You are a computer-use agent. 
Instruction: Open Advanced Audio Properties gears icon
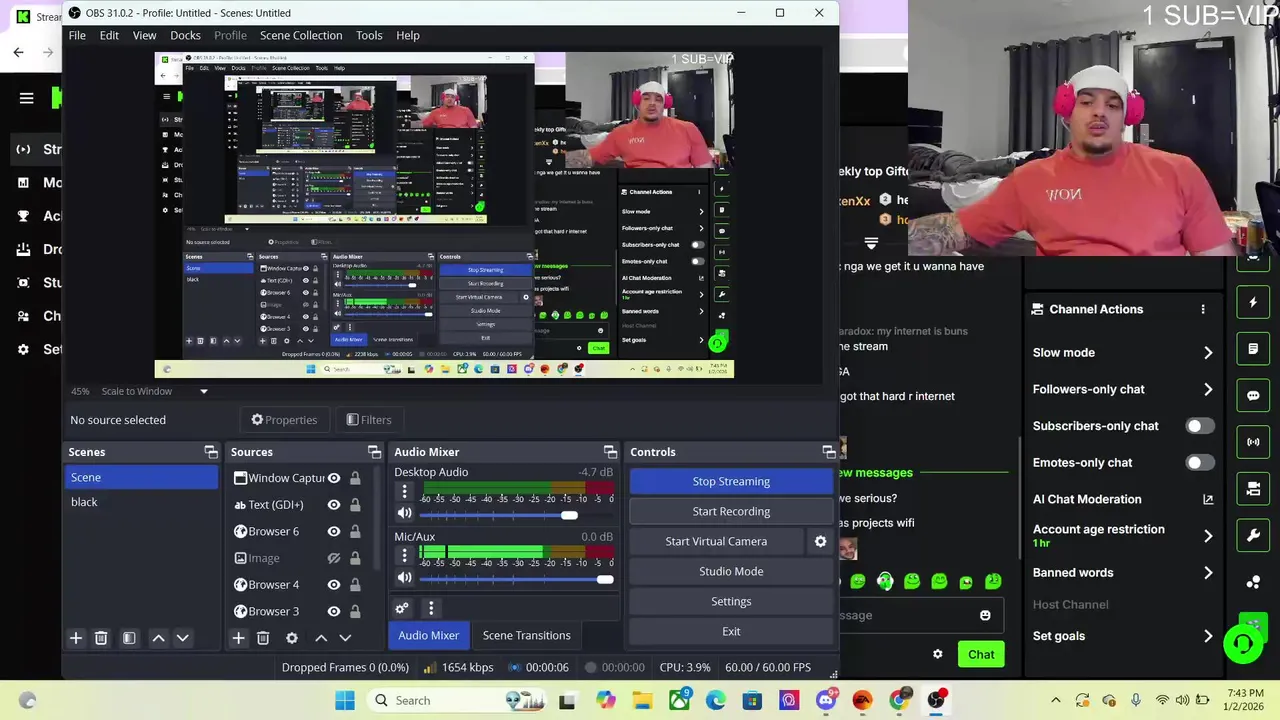(x=402, y=608)
